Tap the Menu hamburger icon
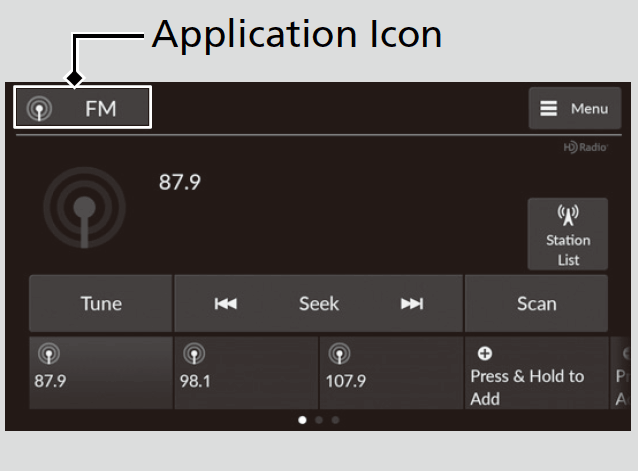638x471 pixels. (548, 109)
